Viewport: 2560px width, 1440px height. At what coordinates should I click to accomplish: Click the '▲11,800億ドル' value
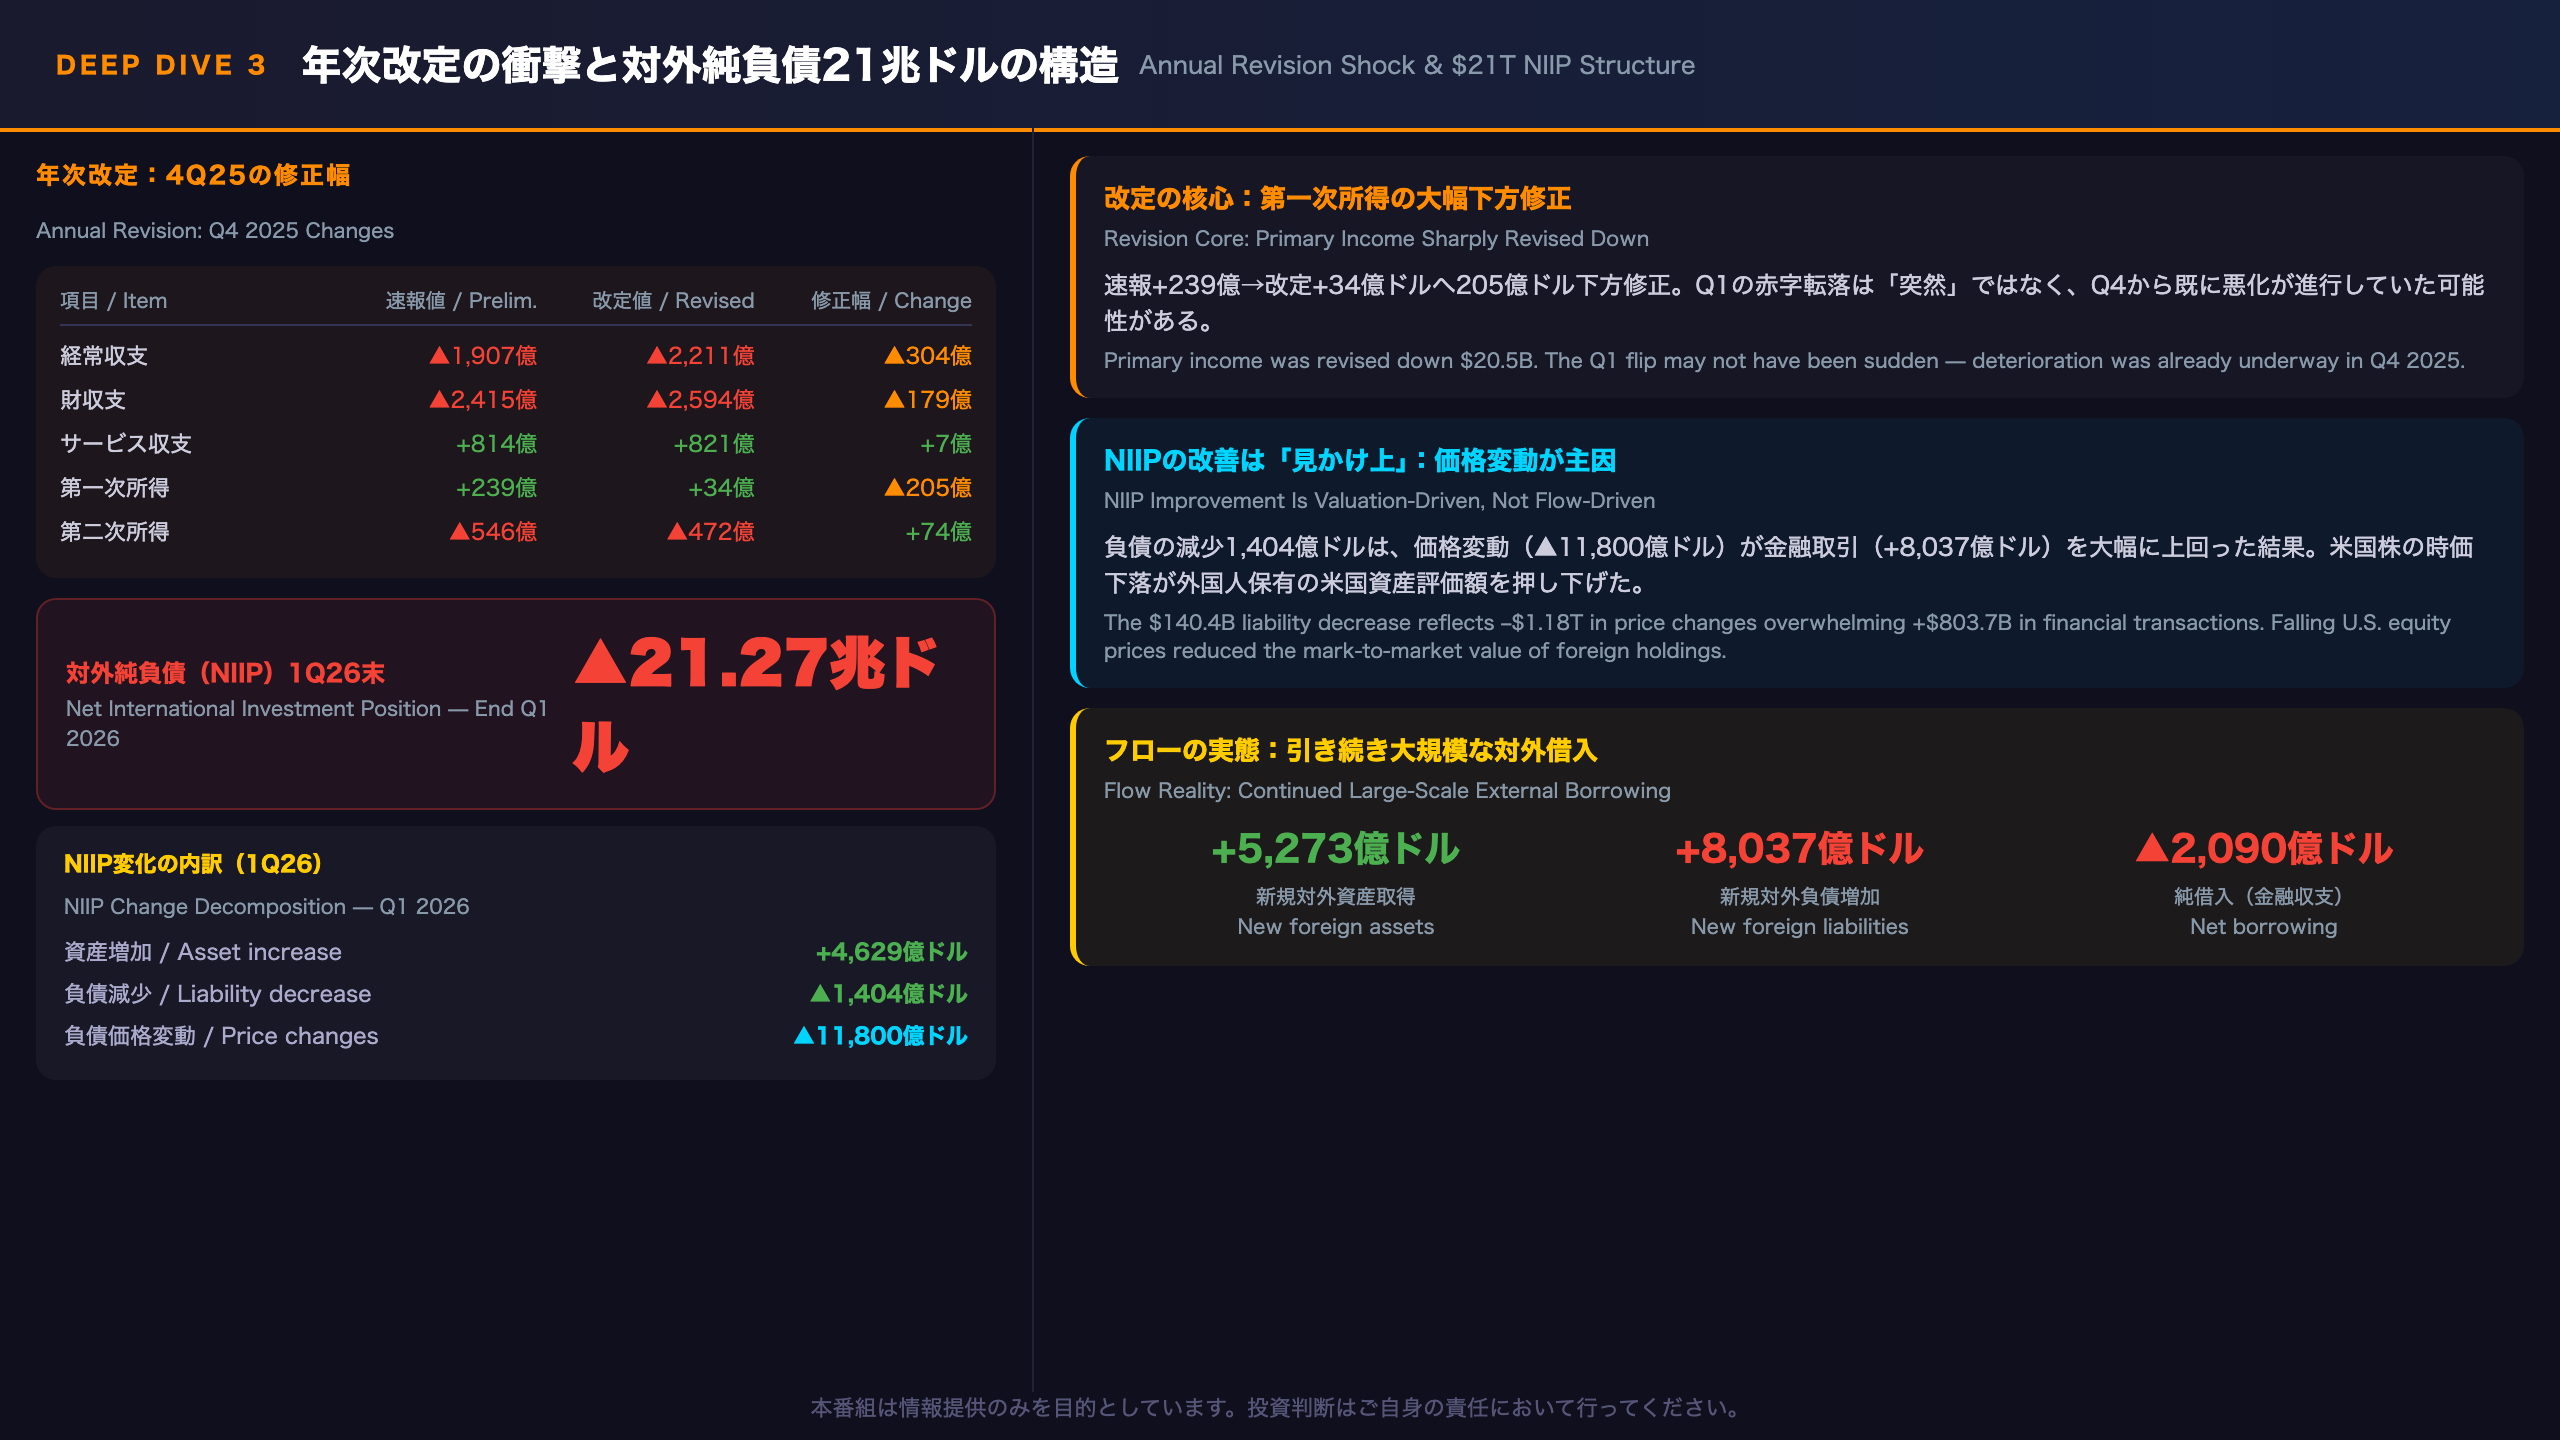tap(880, 1035)
